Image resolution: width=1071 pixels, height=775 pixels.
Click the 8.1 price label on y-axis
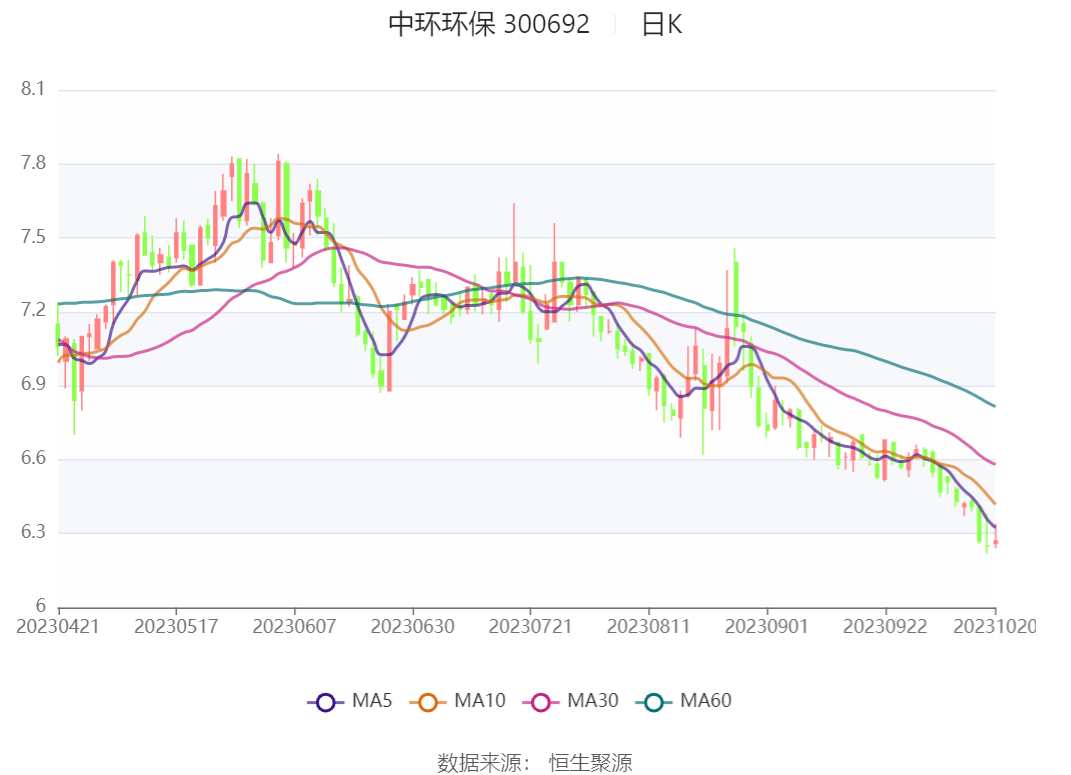33,90
